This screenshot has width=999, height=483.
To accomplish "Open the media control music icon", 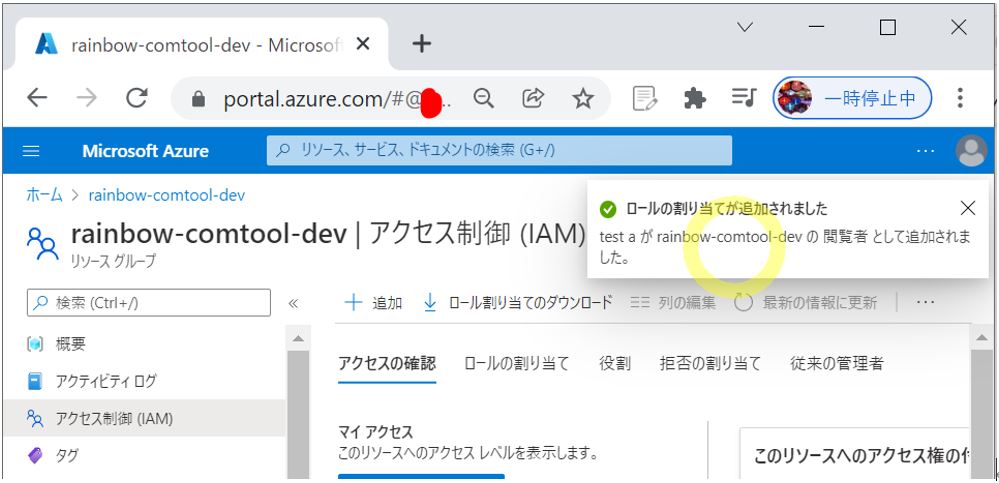I will [x=743, y=97].
